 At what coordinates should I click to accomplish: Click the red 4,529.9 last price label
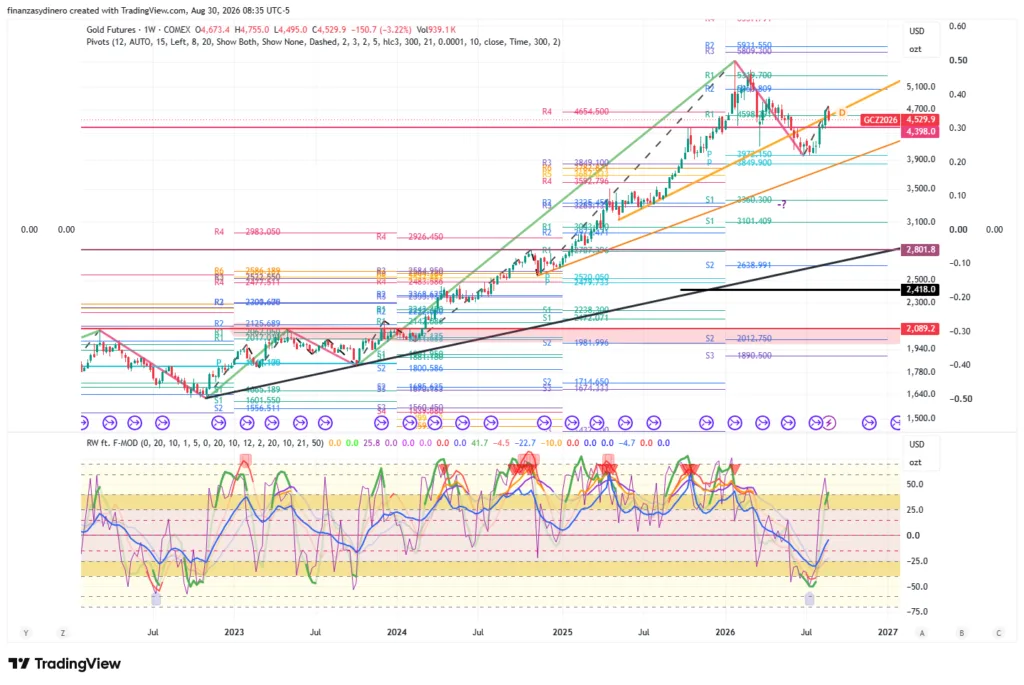[920, 120]
